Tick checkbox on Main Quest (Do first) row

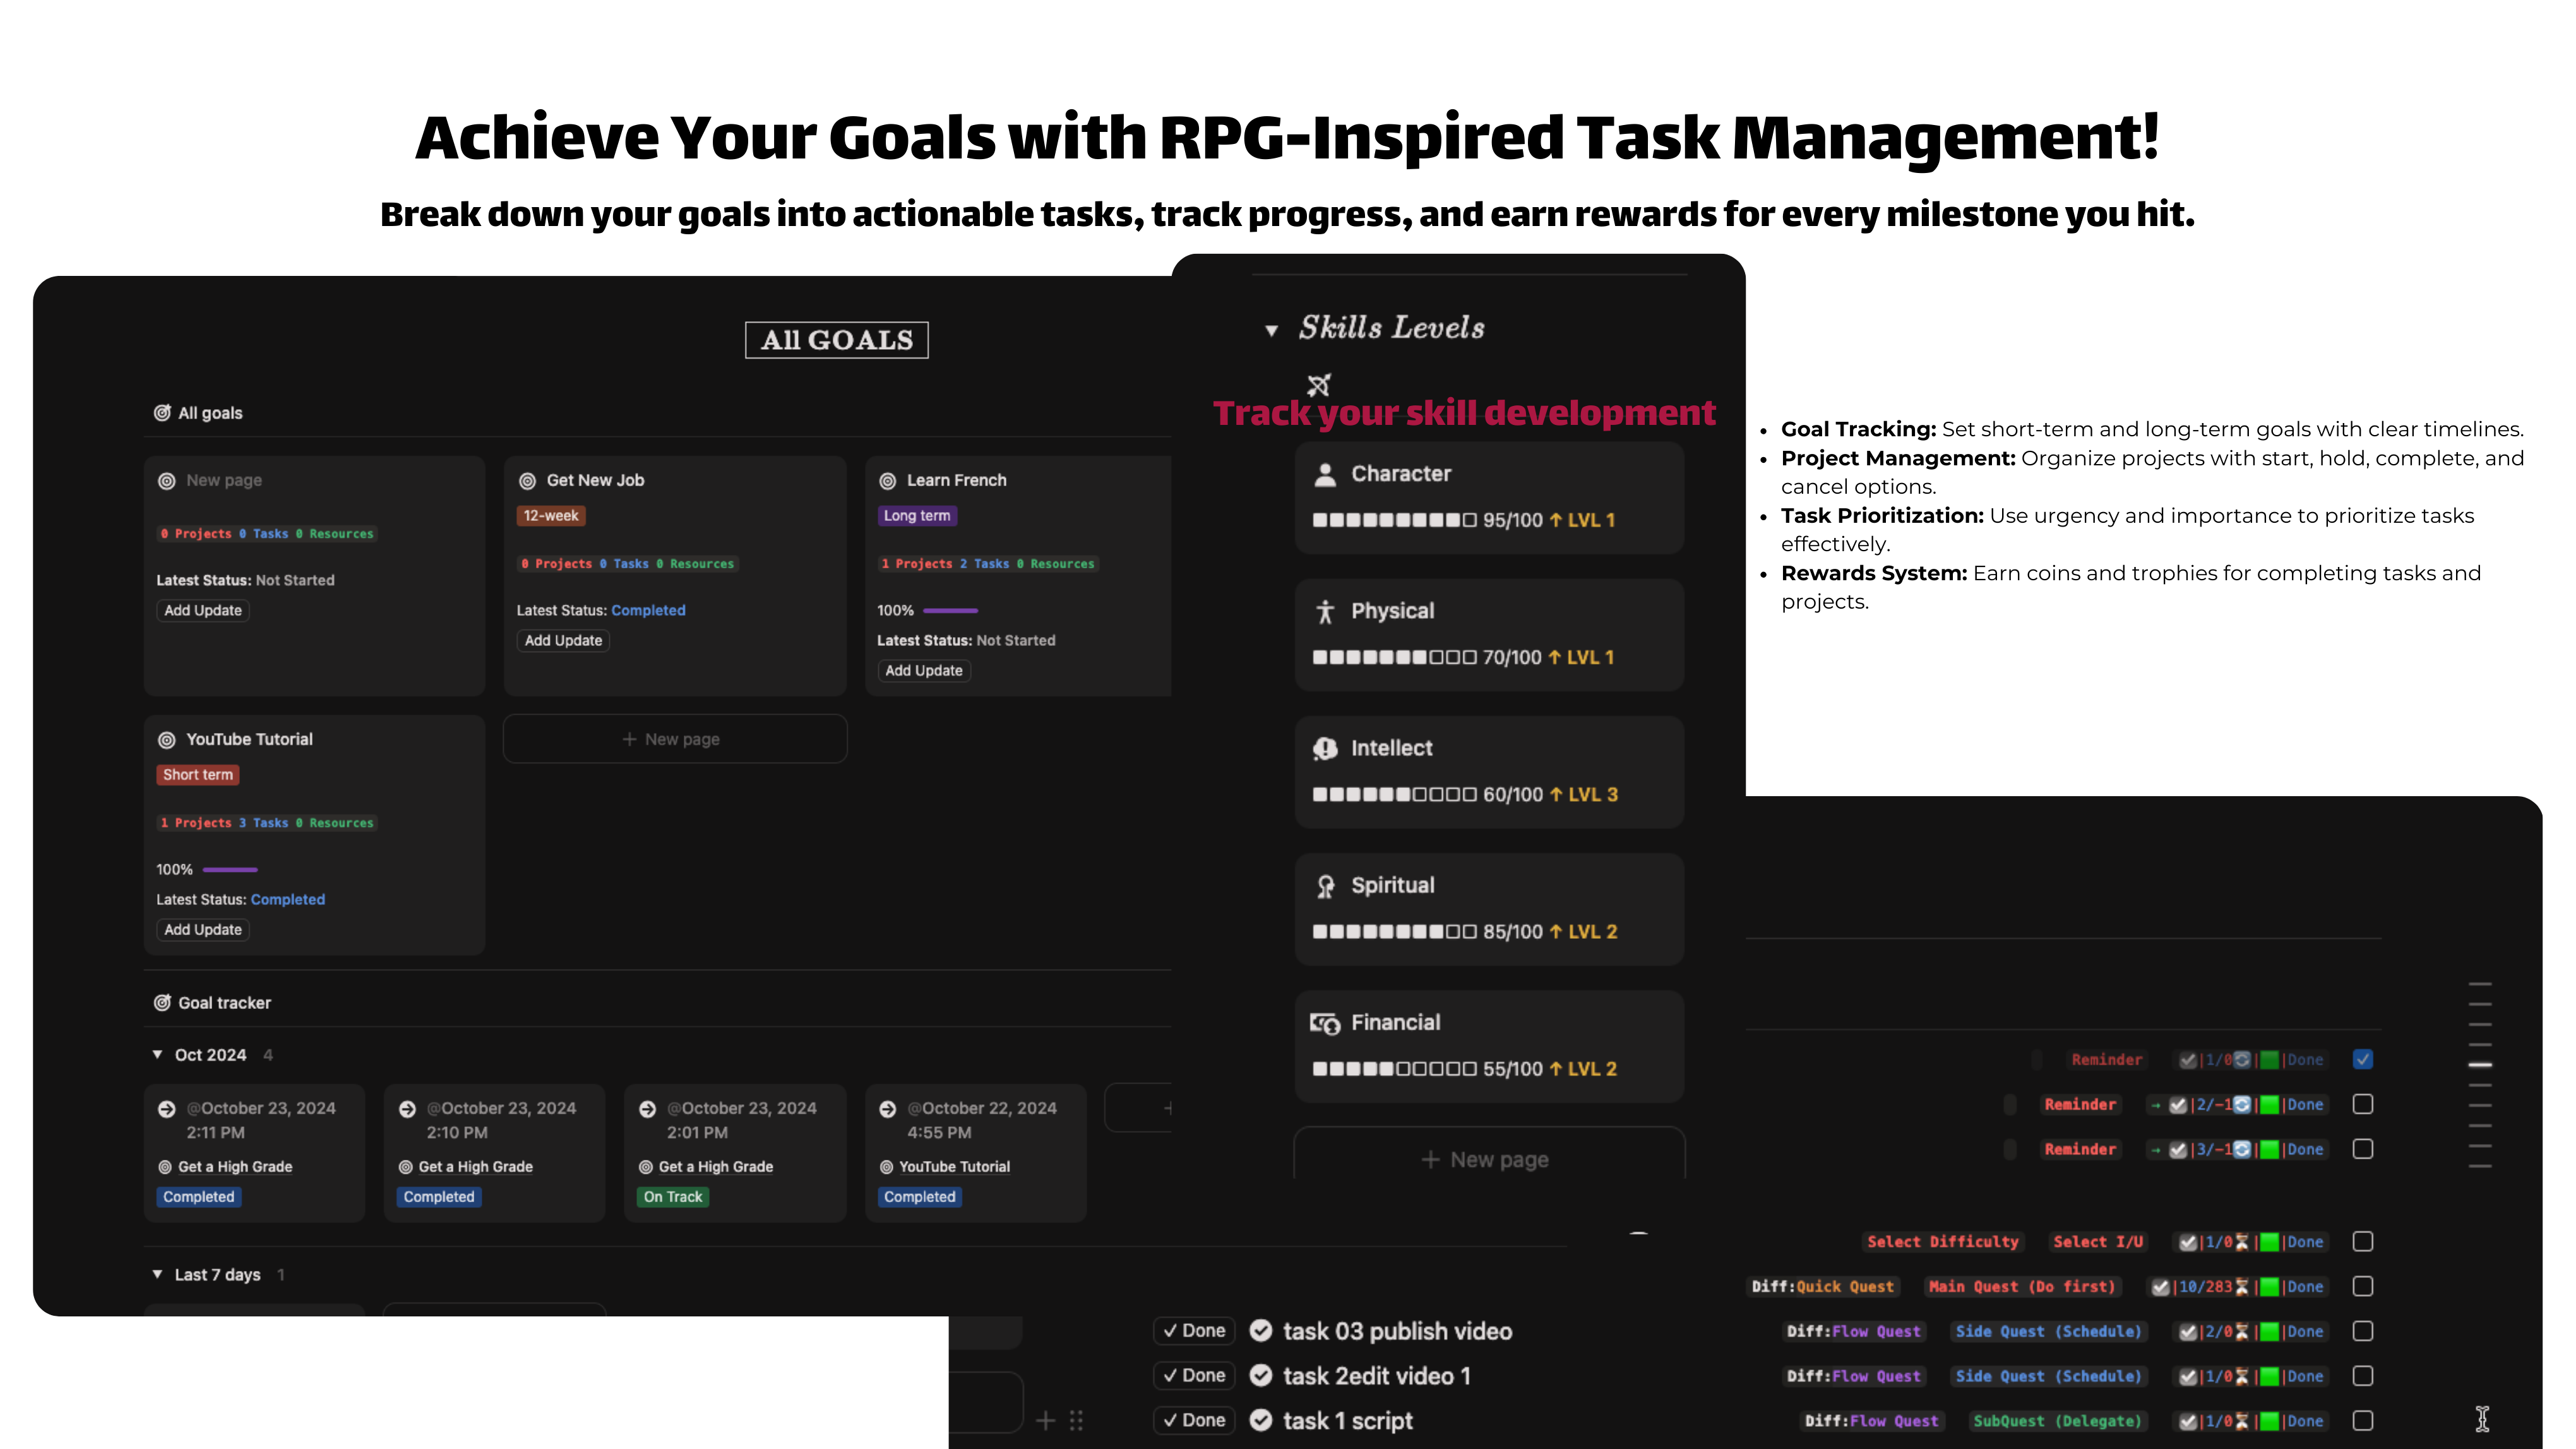pos(2362,1286)
